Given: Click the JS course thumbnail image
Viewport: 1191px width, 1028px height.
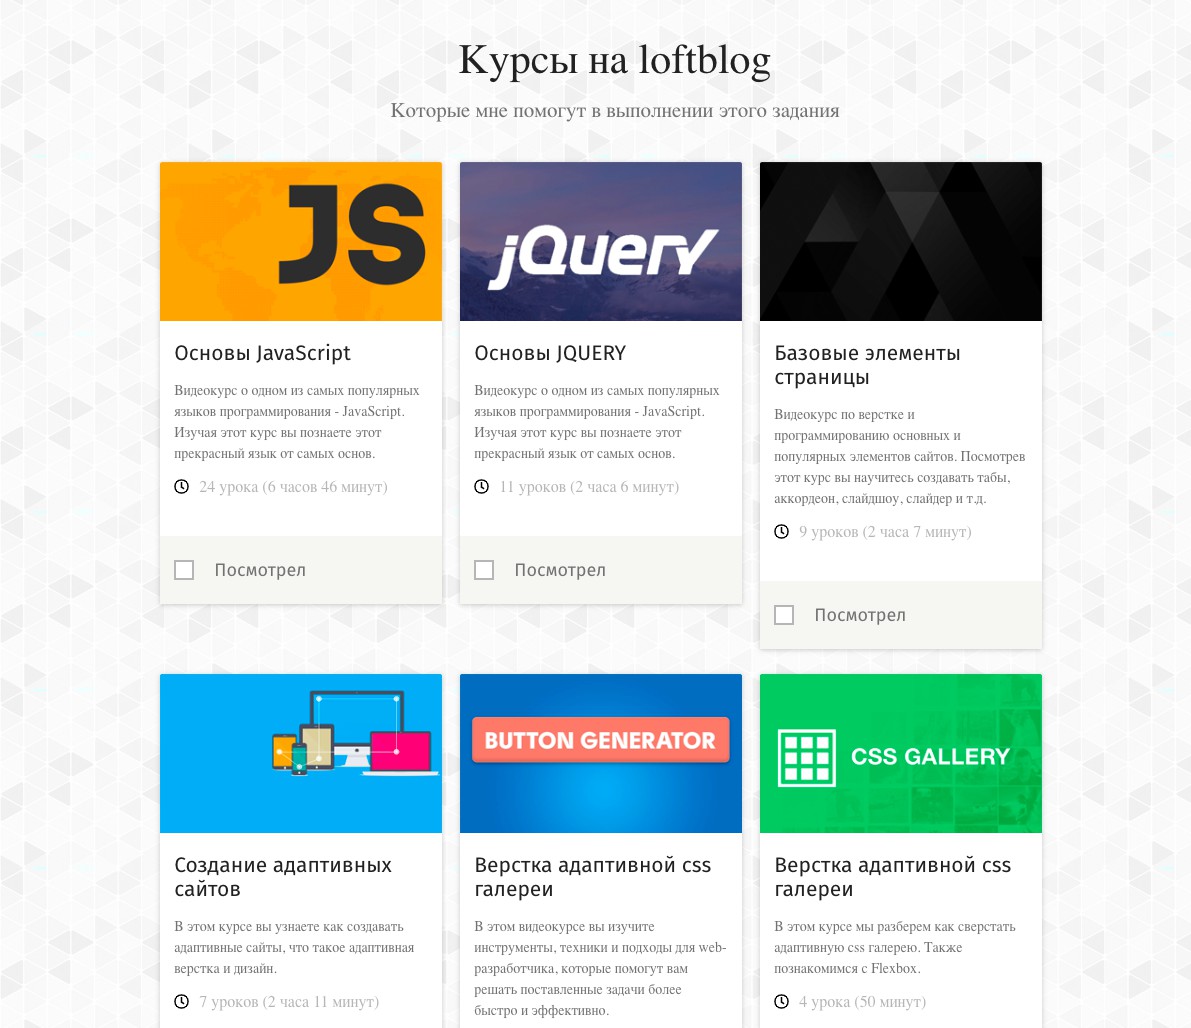Looking at the screenshot, I should [301, 242].
